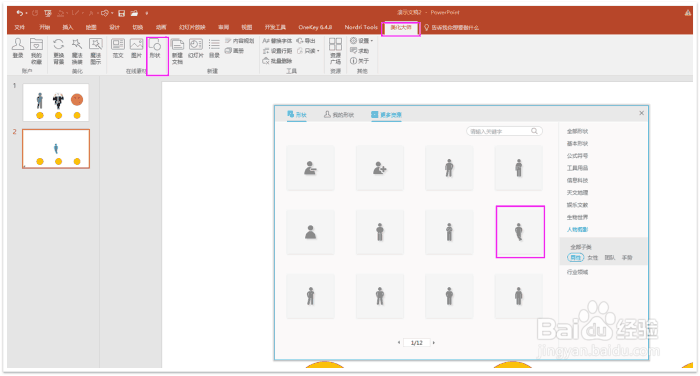This screenshot has width=700, height=376.
Task: Click 设置行距 line spacing tool
Action: point(277,51)
